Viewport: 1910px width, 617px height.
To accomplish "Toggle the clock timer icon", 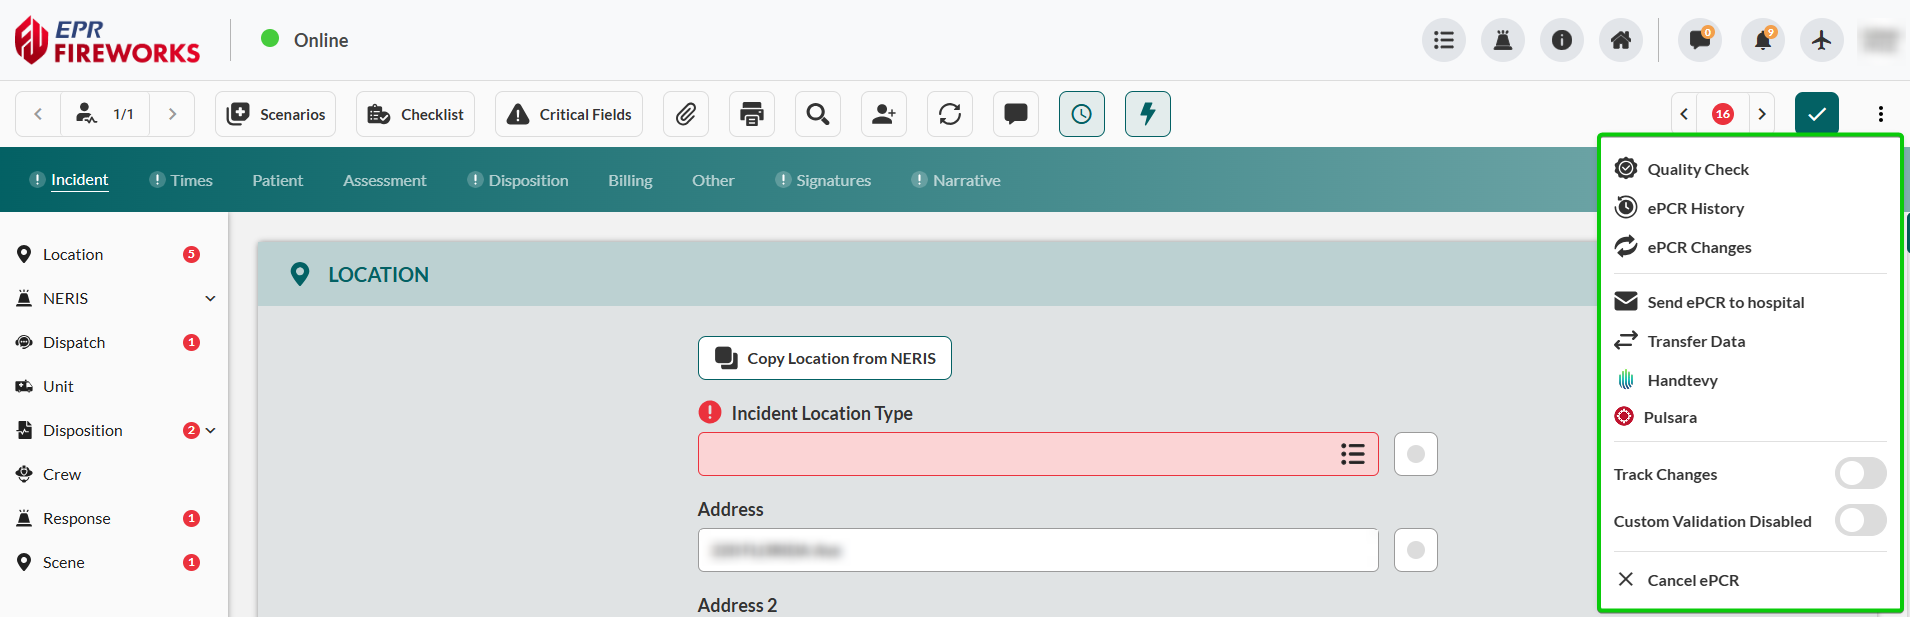I will [x=1082, y=114].
